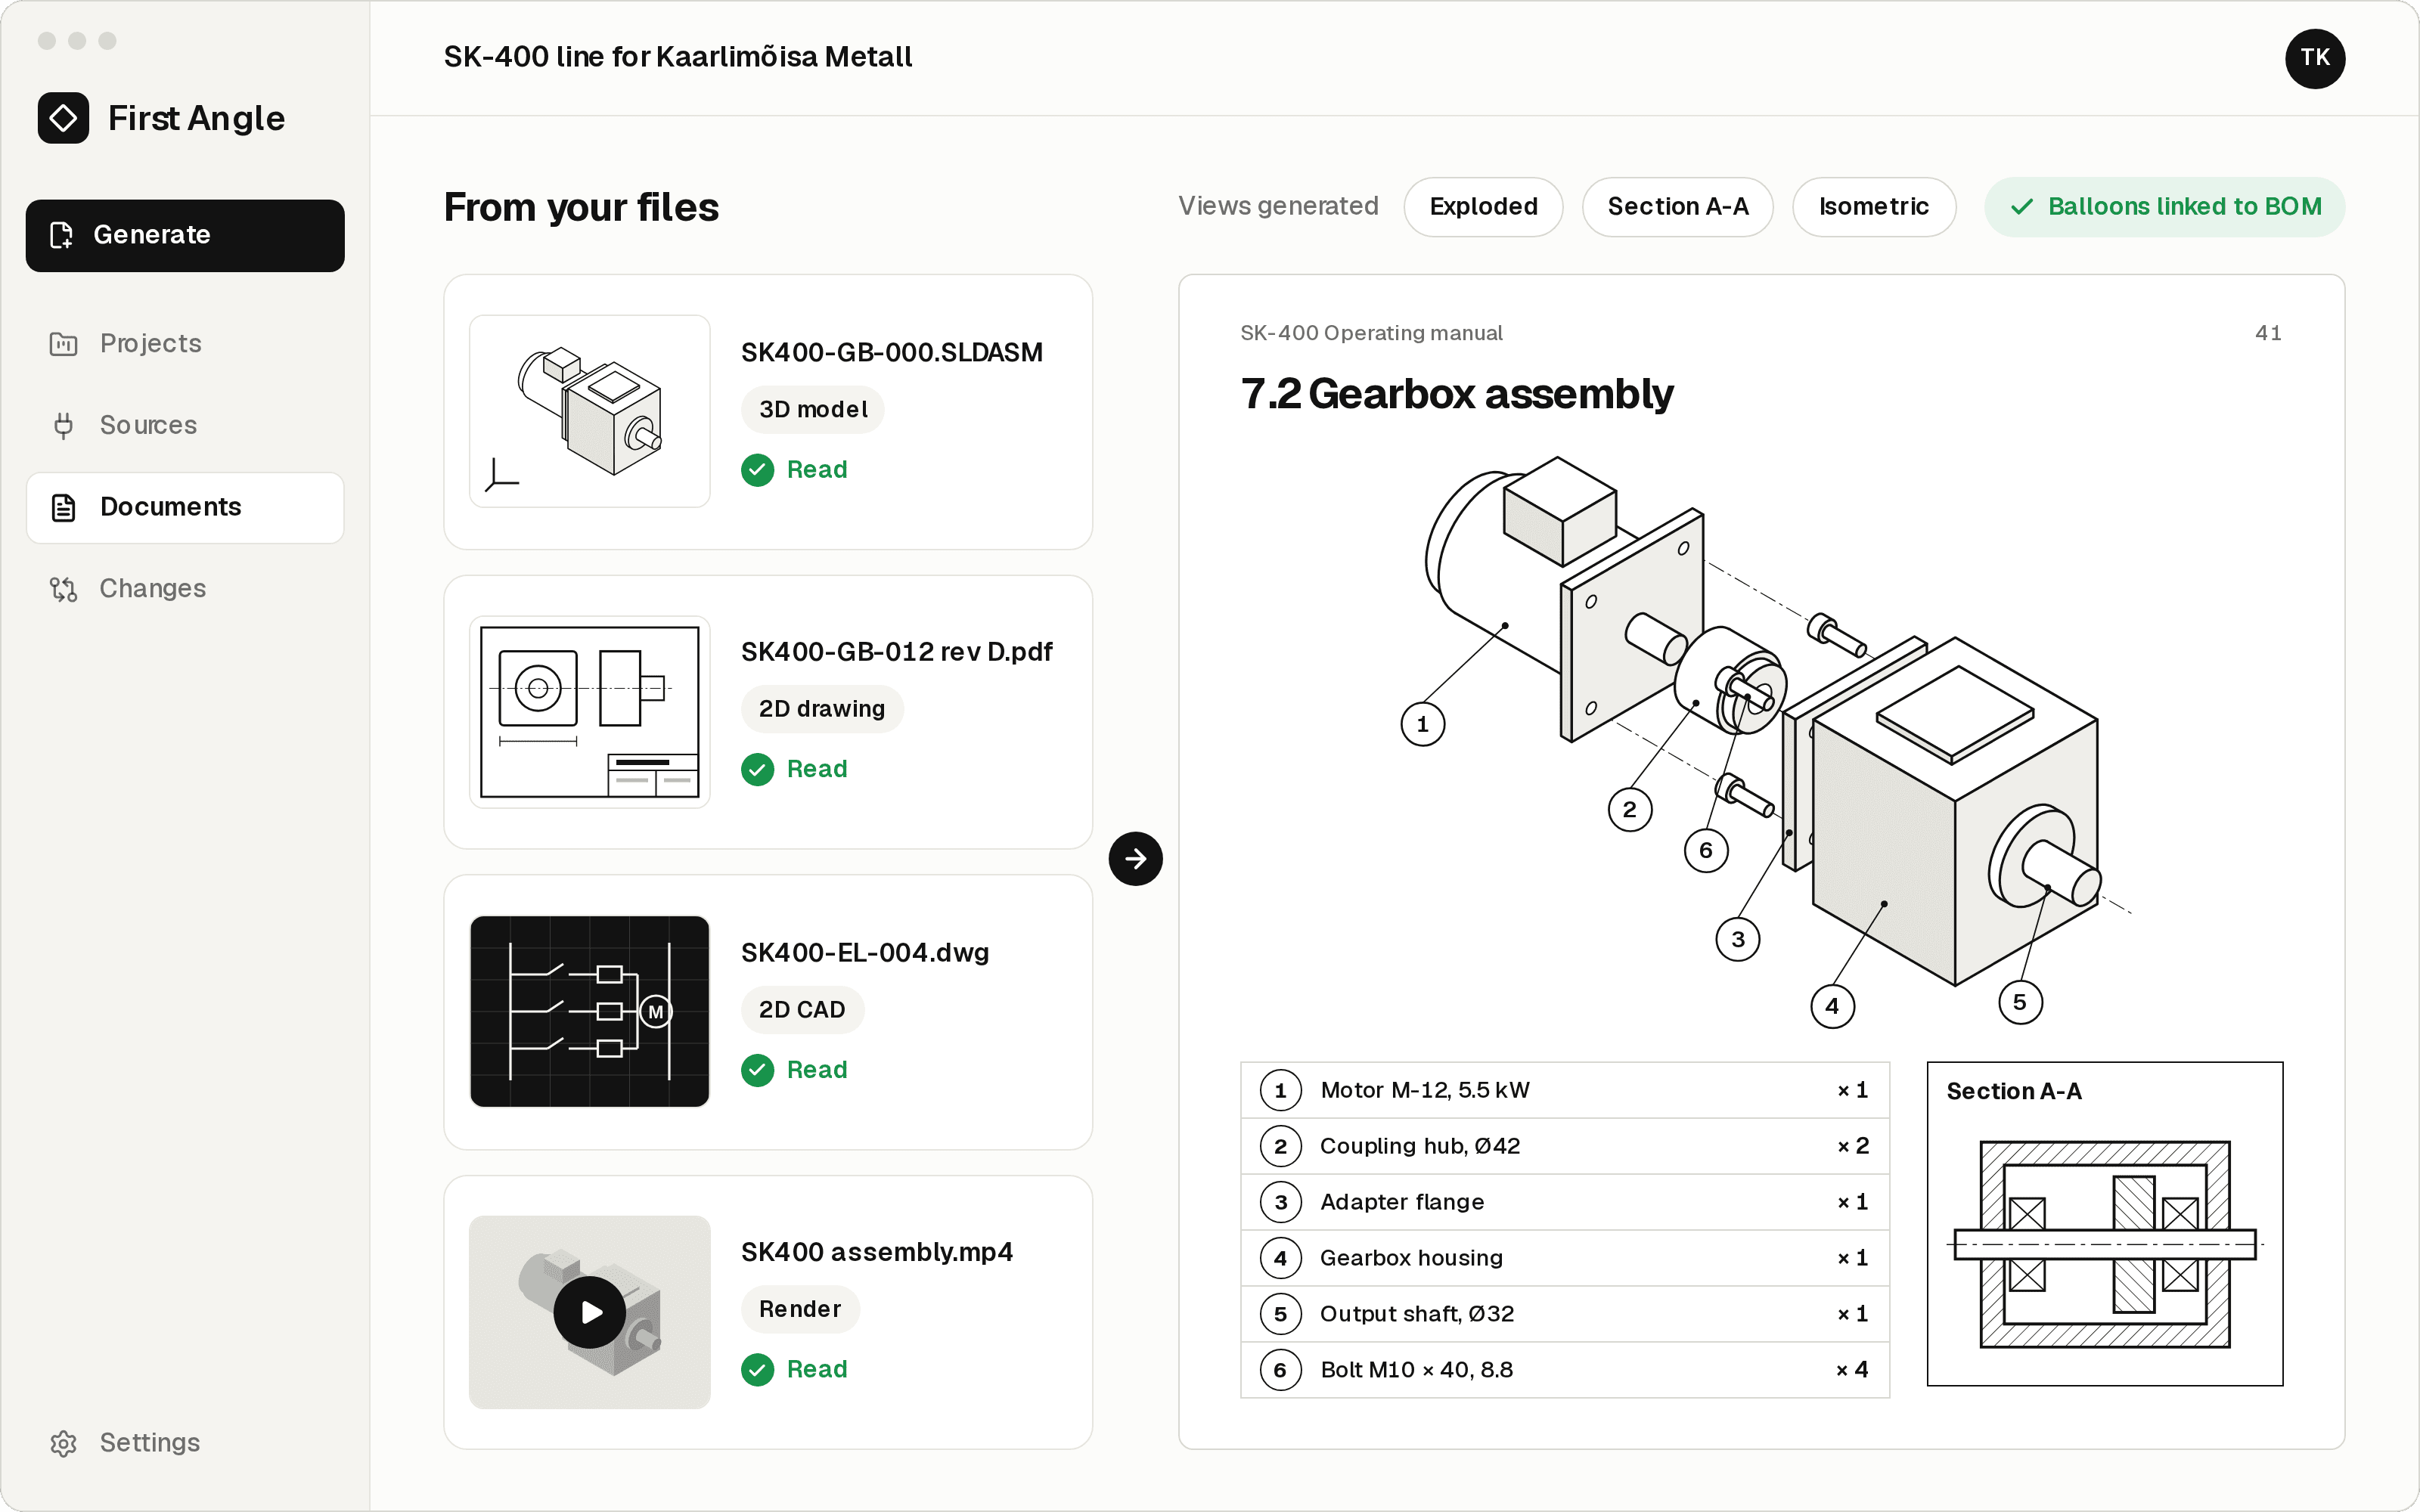The image size is (2420, 1512).
Task: Click the SK-400 Operating manual header
Action: [x=1371, y=333]
